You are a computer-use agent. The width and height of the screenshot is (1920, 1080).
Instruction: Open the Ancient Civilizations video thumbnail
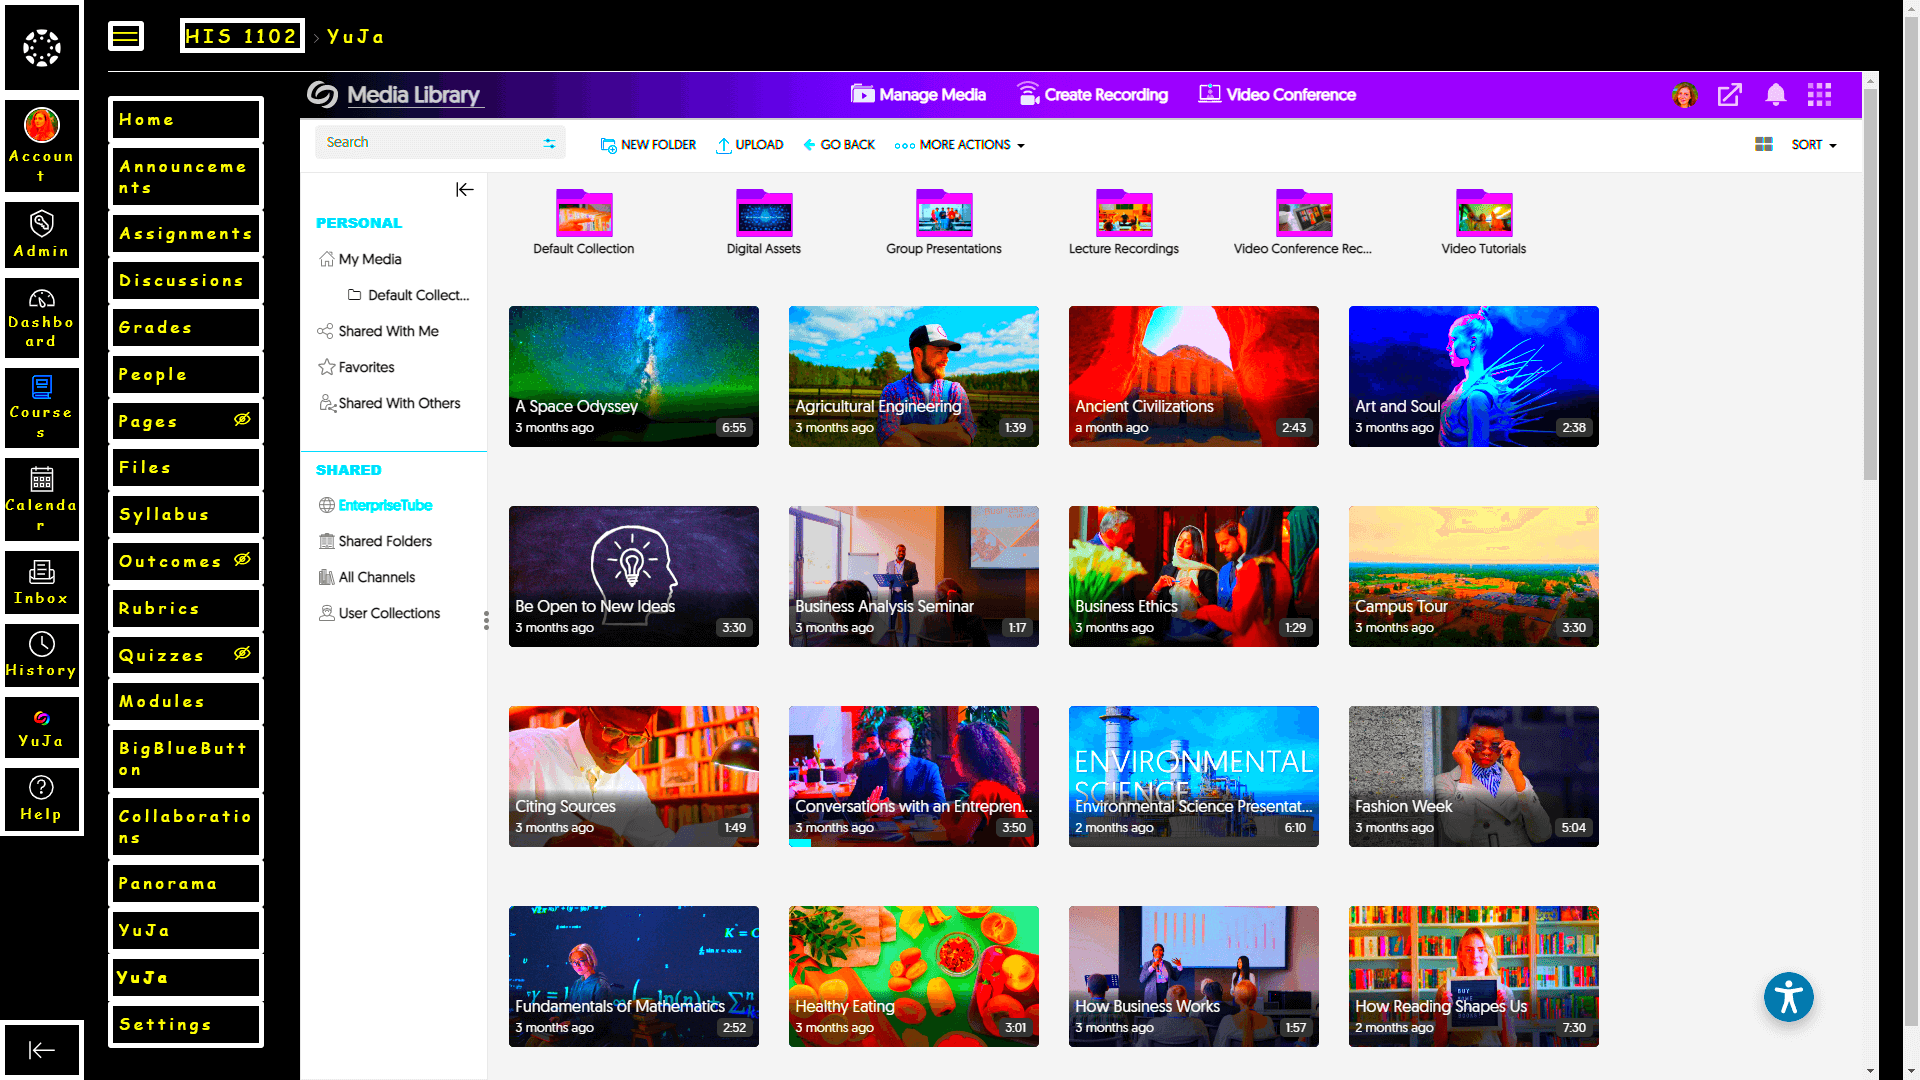pos(1194,376)
